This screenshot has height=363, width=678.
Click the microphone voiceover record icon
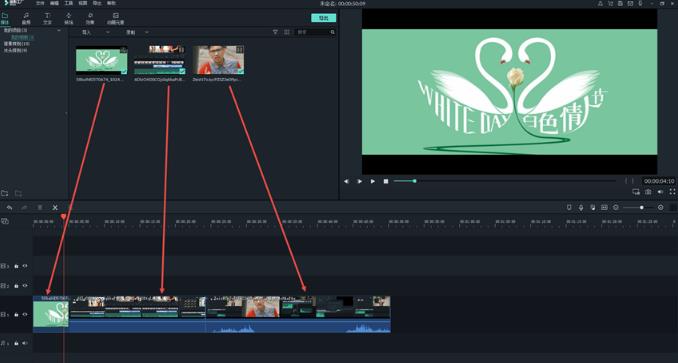pos(581,208)
